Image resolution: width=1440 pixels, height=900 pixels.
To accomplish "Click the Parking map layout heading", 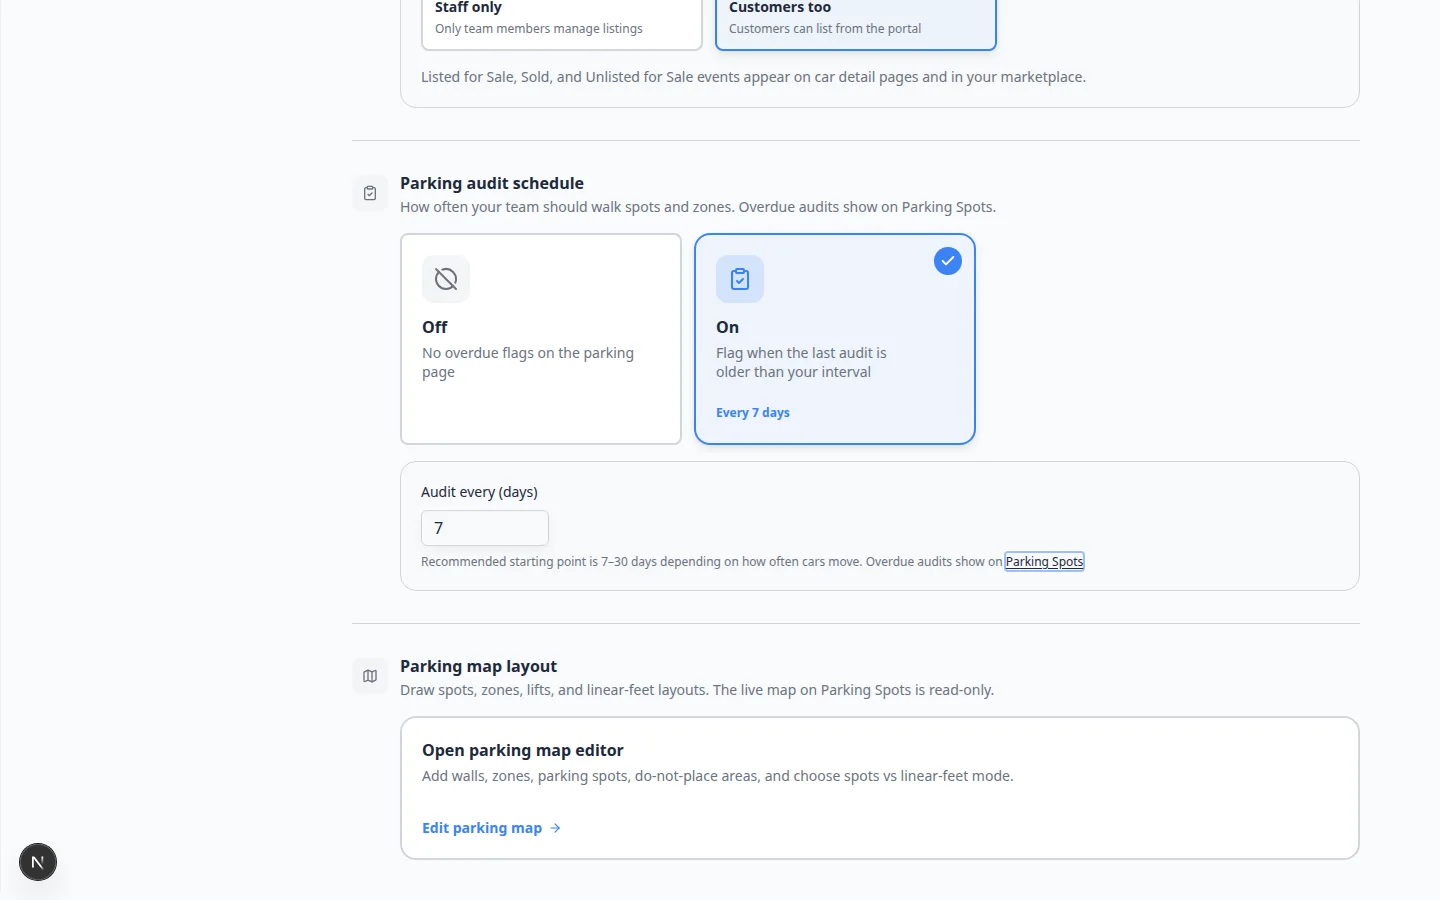I will [478, 666].
